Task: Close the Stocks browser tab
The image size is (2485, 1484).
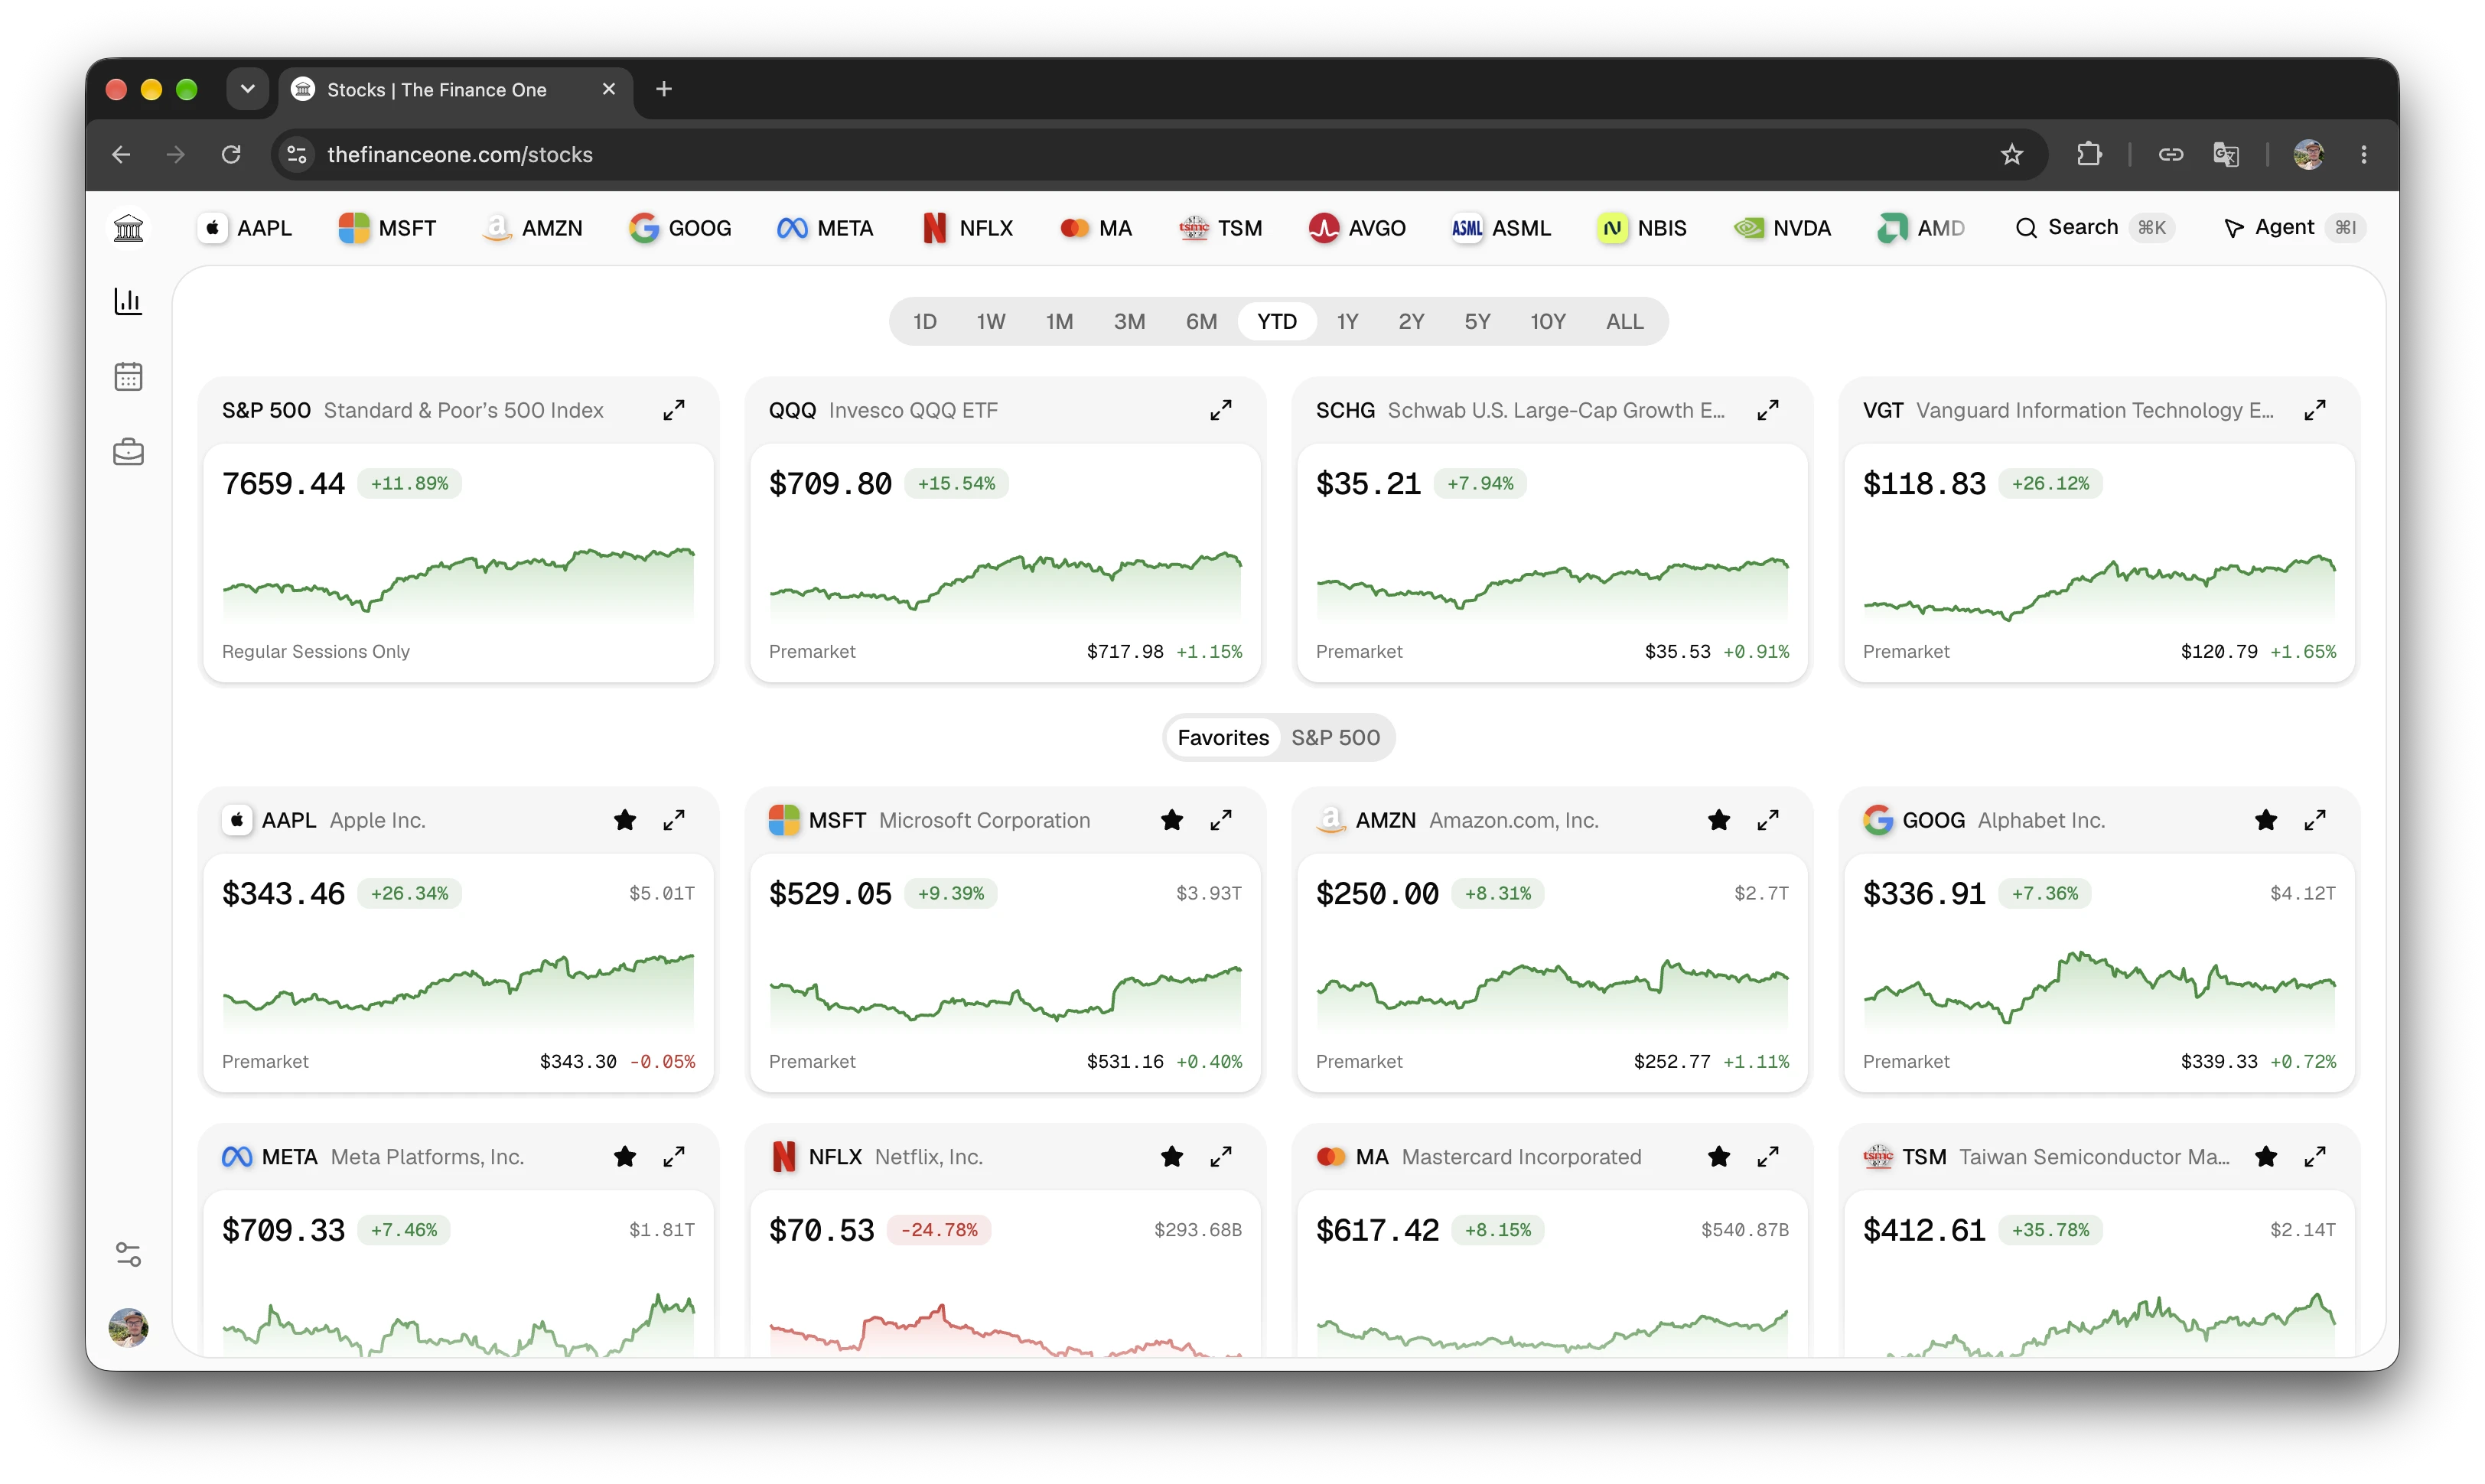Action: (608, 89)
